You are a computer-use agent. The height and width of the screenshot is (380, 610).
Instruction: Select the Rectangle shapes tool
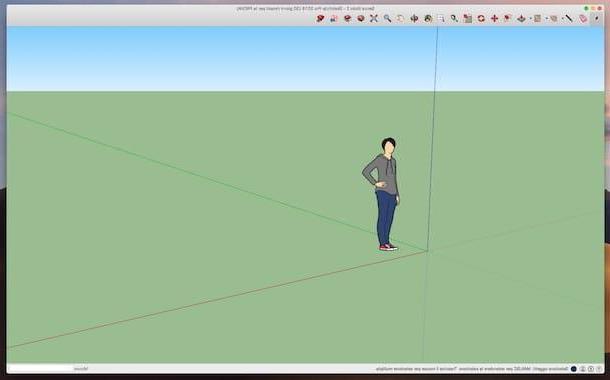coord(537,18)
